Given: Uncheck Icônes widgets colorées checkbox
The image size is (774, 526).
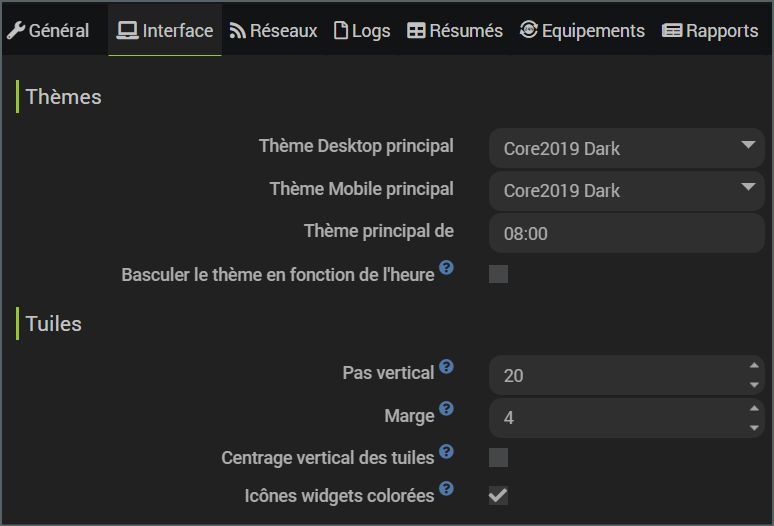Looking at the screenshot, I should tap(498, 495).
